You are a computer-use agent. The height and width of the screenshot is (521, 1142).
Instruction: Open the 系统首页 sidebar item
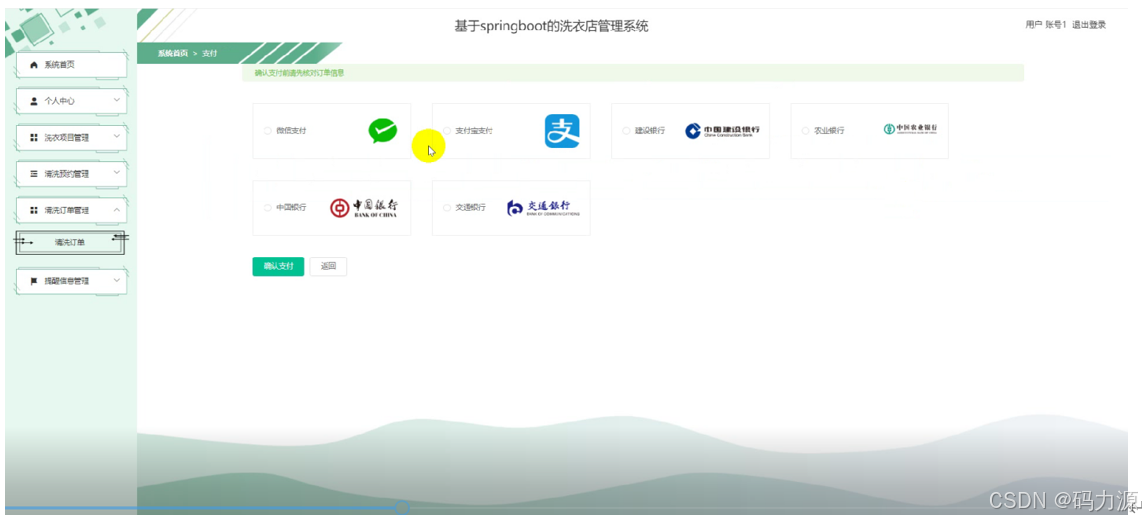(71, 65)
